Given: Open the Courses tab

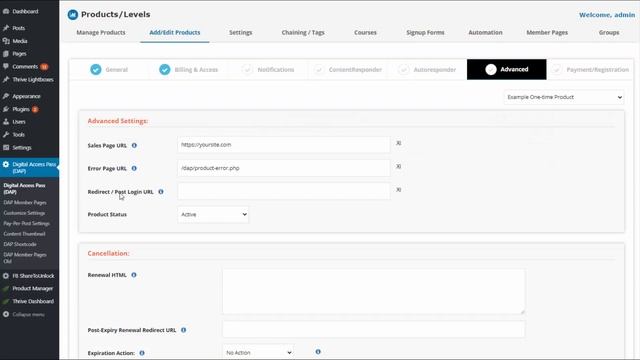Looking at the screenshot, I should pos(365,32).
